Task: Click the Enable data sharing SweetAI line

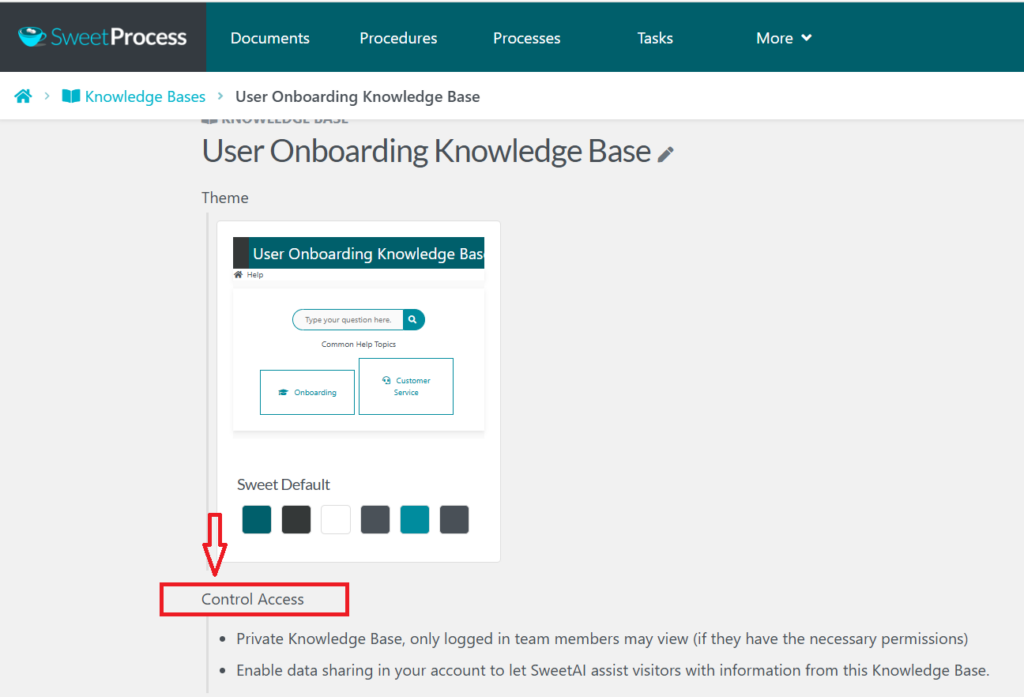Action: coord(613,670)
